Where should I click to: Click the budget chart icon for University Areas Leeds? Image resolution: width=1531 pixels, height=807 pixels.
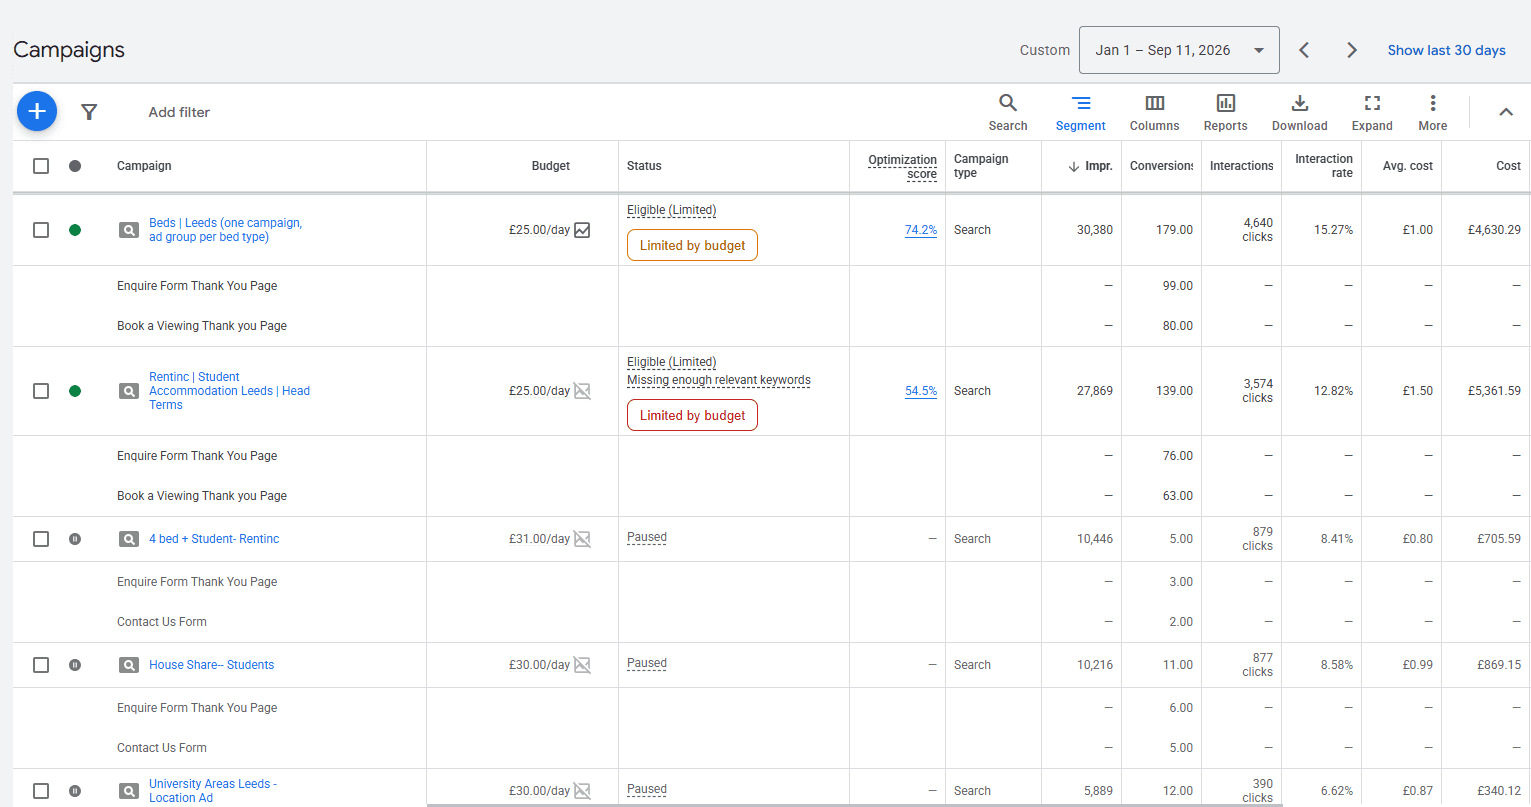pos(582,791)
